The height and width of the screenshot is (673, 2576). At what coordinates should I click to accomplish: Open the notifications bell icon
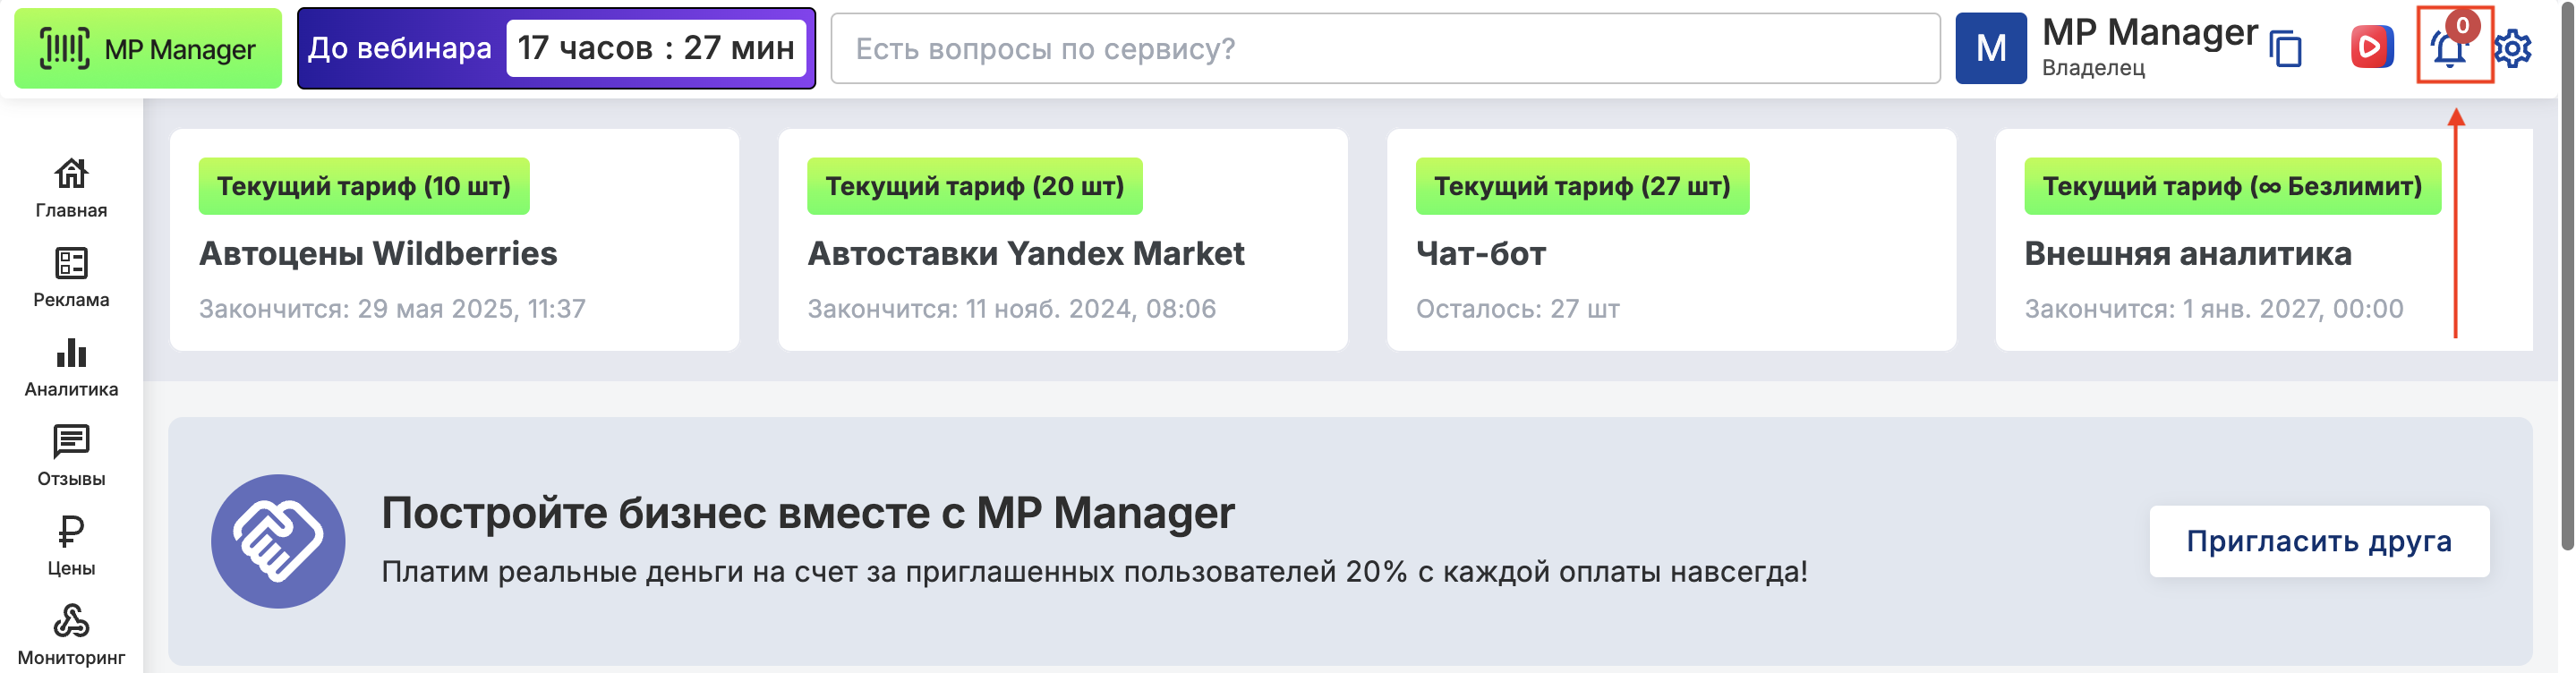(2449, 48)
